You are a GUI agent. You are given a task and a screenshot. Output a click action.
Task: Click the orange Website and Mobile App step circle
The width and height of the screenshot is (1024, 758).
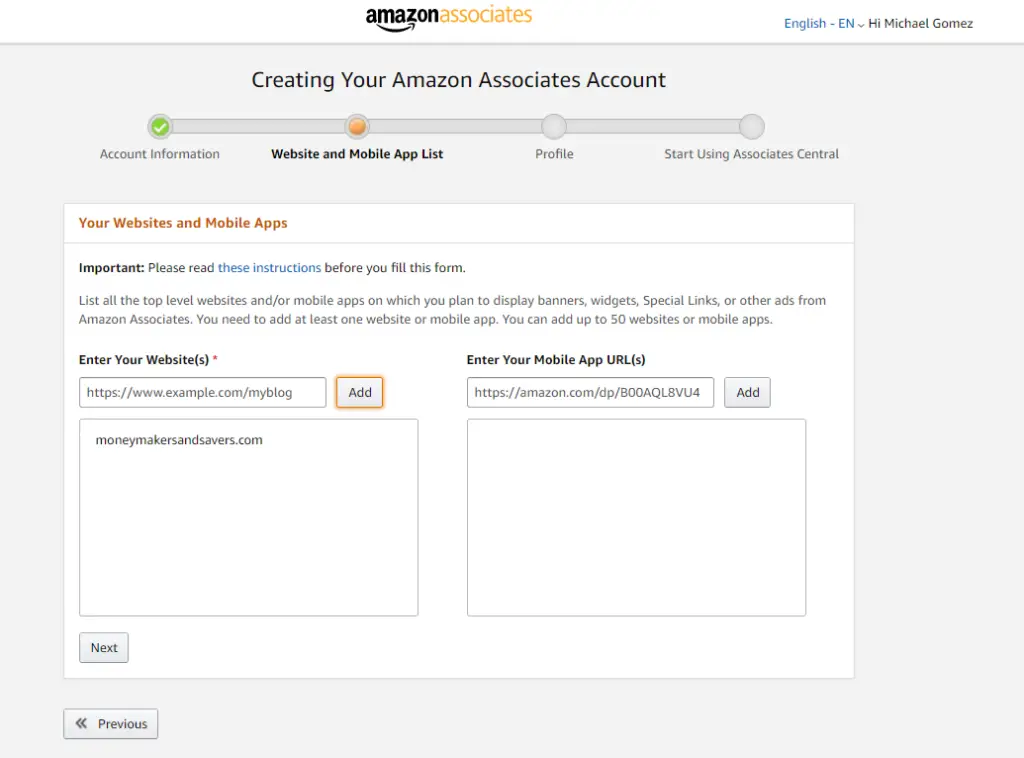click(x=357, y=127)
